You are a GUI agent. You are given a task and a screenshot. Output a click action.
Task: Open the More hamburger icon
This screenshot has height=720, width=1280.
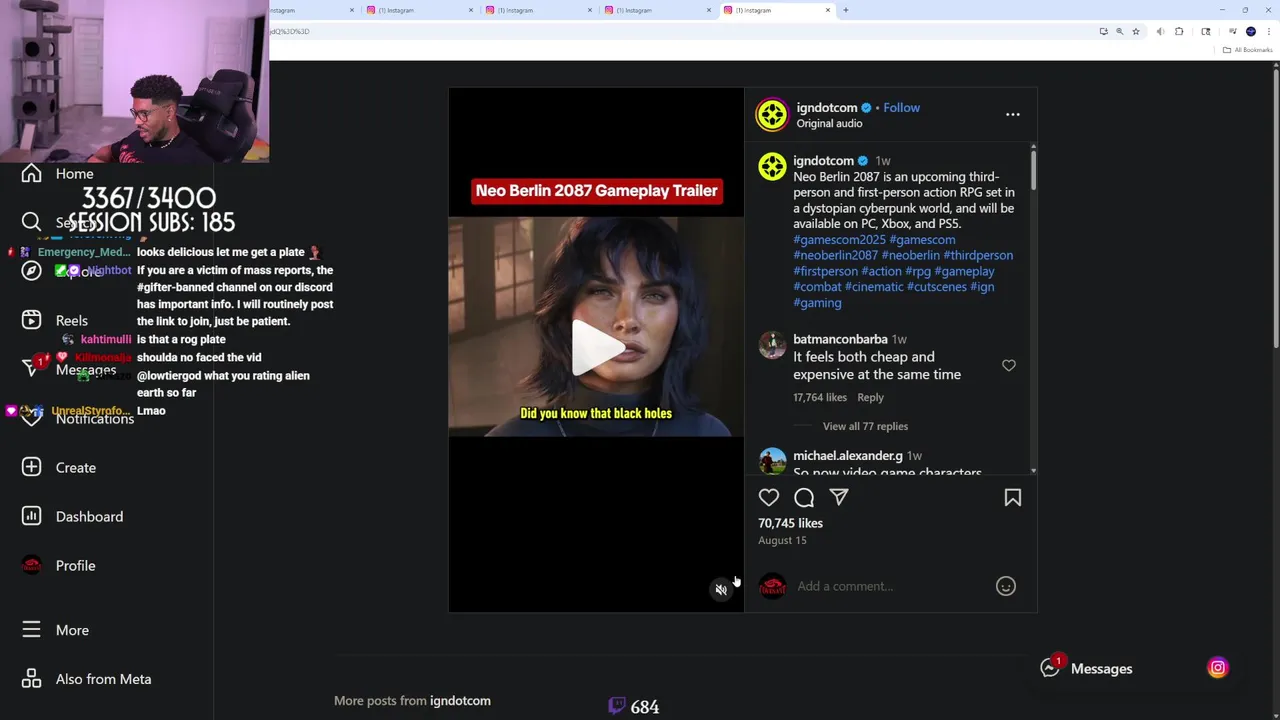pyautogui.click(x=31, y=630)
